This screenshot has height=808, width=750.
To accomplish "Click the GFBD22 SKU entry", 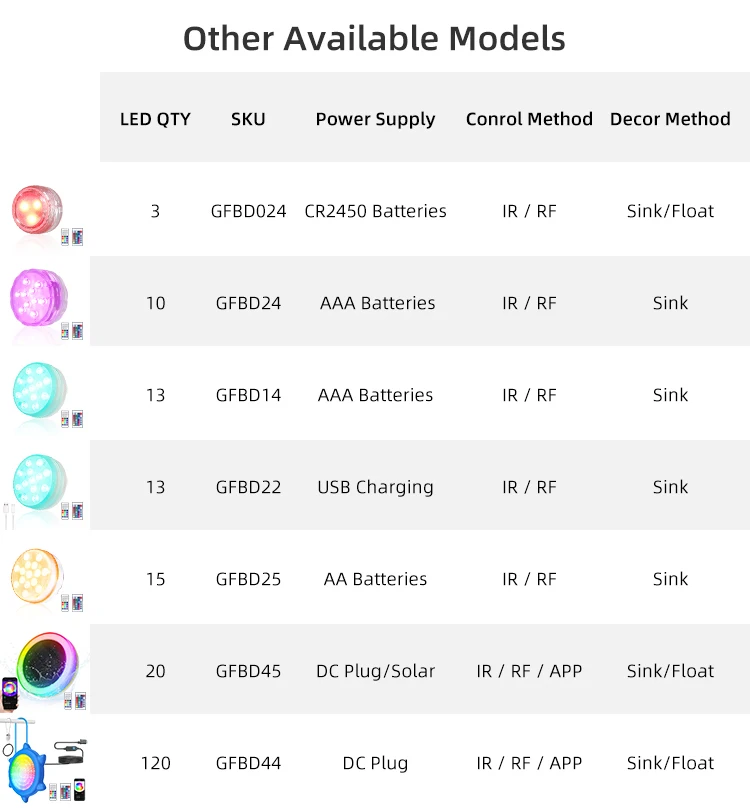I will click(248, 487).
